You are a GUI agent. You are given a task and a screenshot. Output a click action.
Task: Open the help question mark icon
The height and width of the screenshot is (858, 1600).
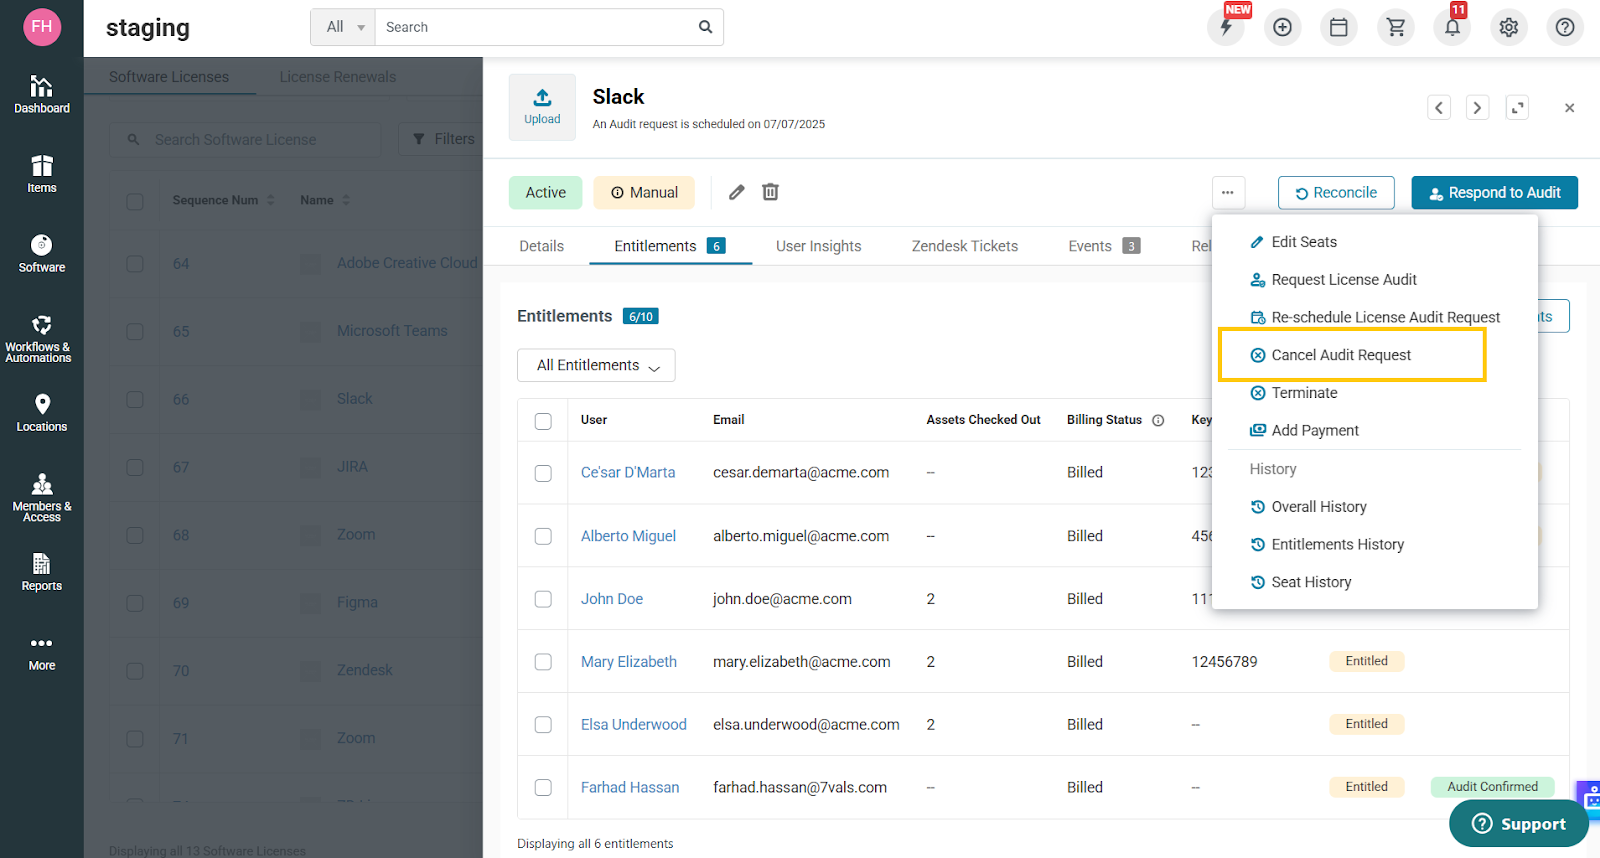[x=1565, y=27]
